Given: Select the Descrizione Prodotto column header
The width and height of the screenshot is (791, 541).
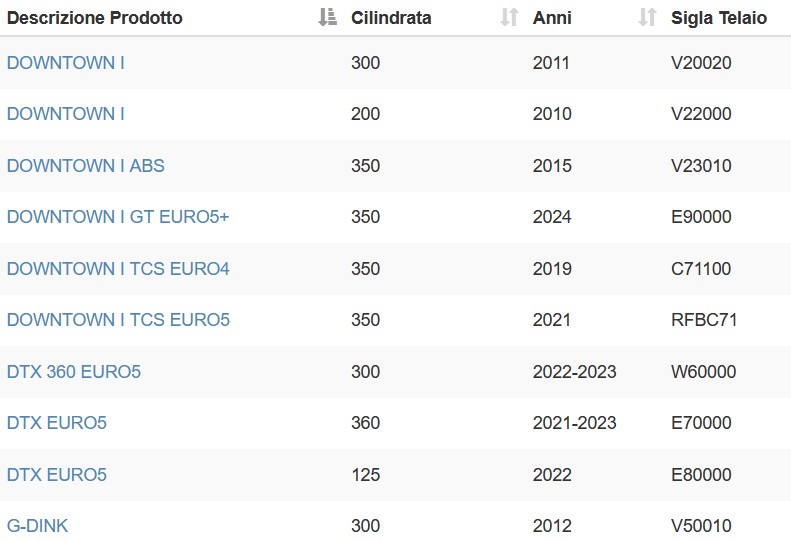Looking at the screenshot, I should pos(94,18).
